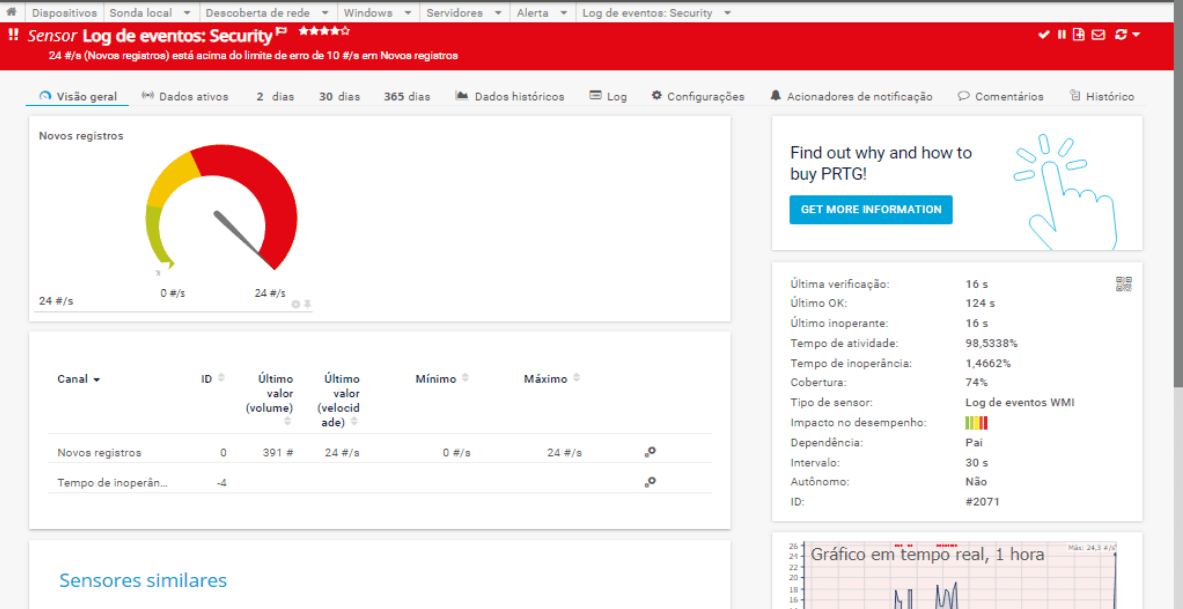Viewport: 1183px width, 609px height.
Task: Open gauge settings gear icon
Action: (x=296, y=304)
